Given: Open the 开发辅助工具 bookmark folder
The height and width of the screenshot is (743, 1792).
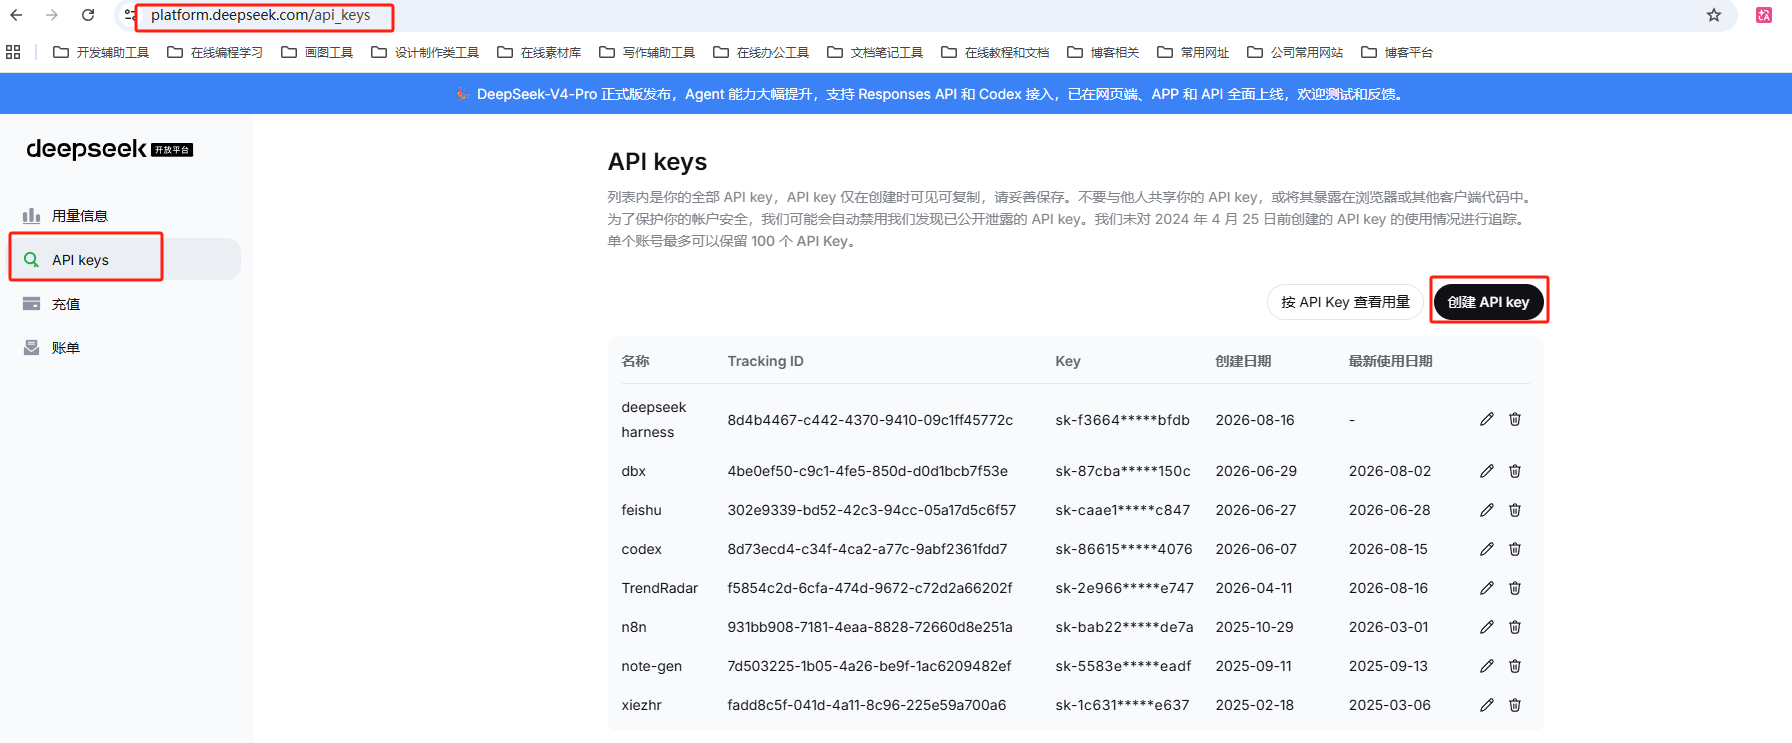Looking at the screenshot, I should [101, 52].
